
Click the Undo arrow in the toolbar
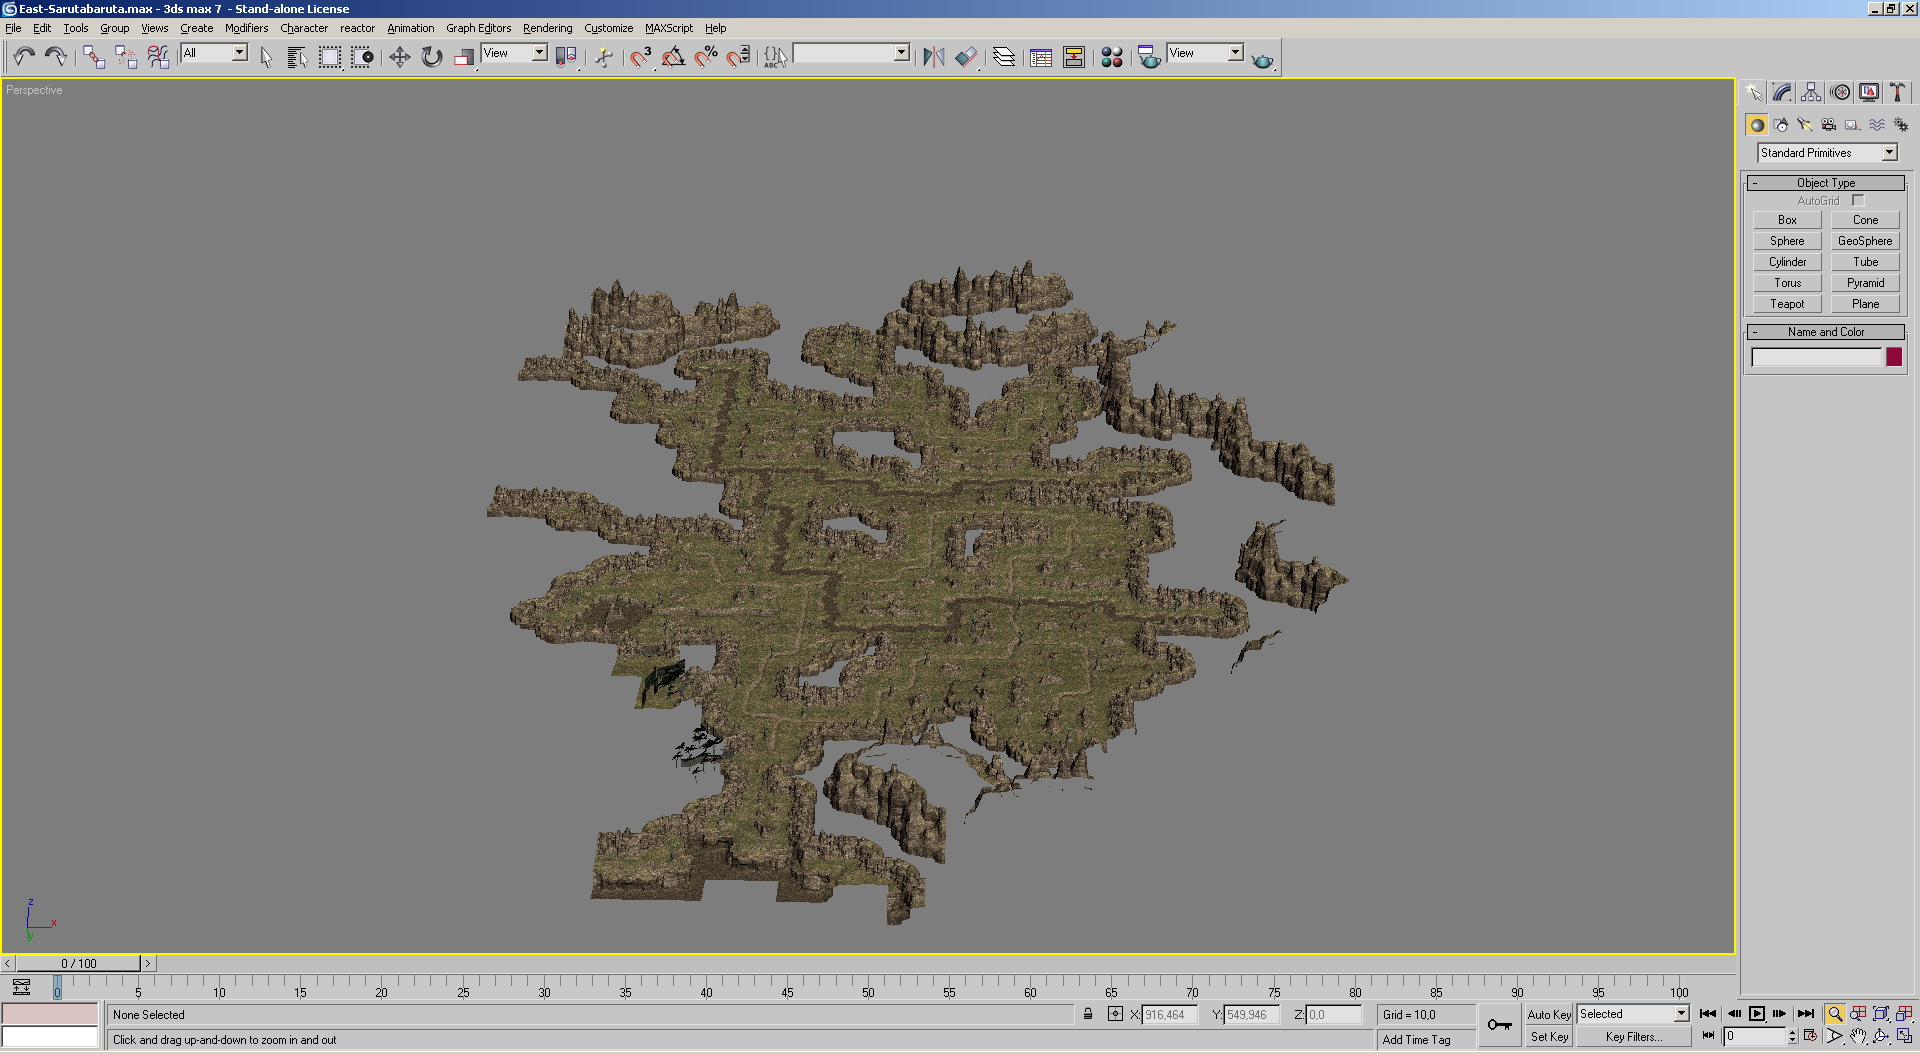click(24, 57)
